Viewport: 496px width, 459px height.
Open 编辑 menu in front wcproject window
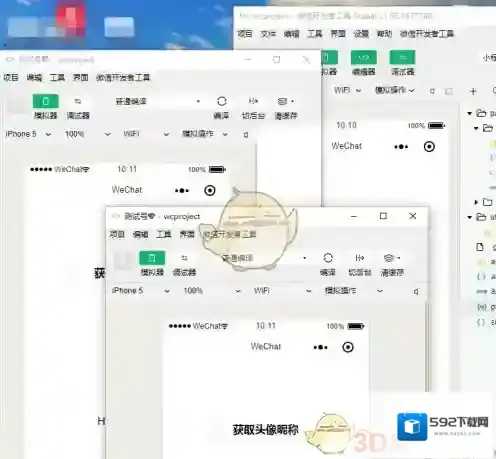click(140, 234)
